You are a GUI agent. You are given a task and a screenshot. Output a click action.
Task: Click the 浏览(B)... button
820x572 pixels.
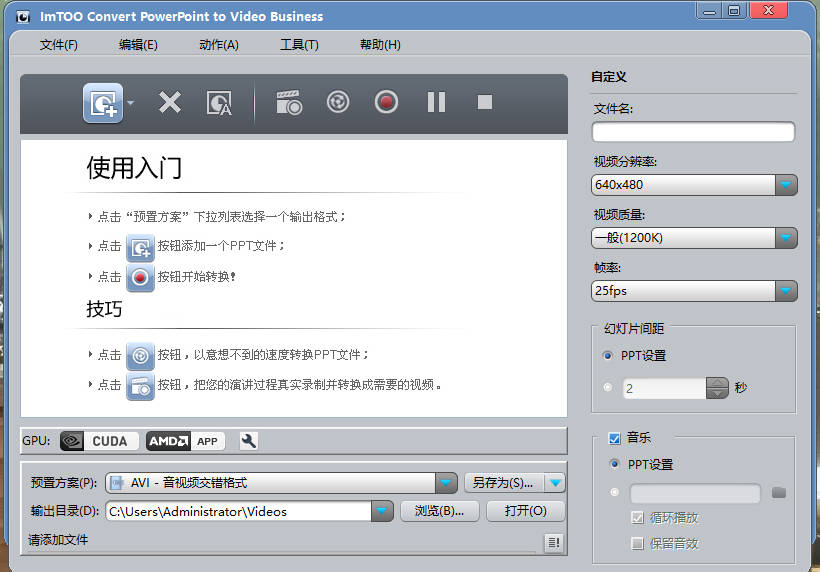[x=439, y=511]
